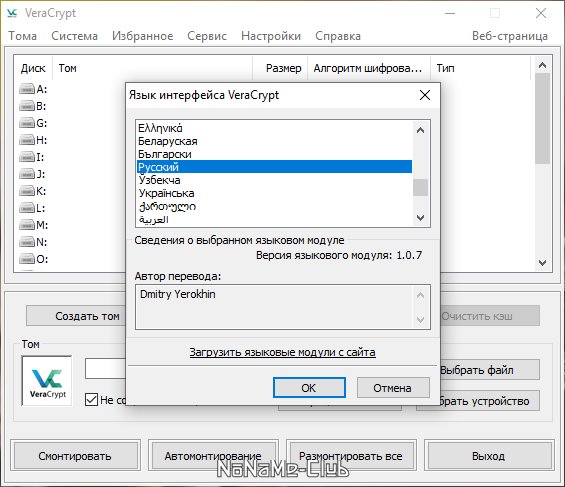Viewport: 565px width, 487px height.
Task: Close the language dialog with X
Action: (x=425, y=95)
